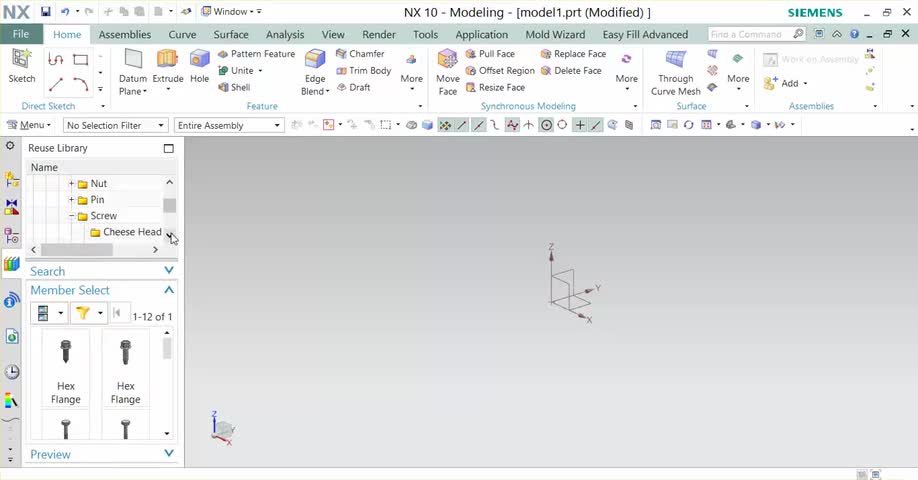Click Replace Face command

pos(573,54)
